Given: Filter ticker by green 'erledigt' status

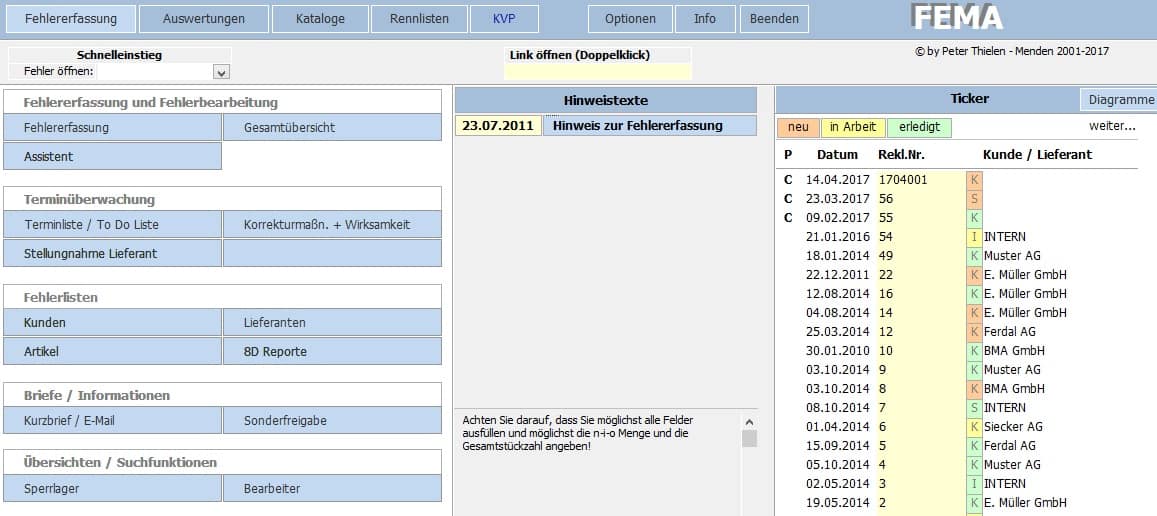Looking at the screenshot, I should [x=919, y=127].
